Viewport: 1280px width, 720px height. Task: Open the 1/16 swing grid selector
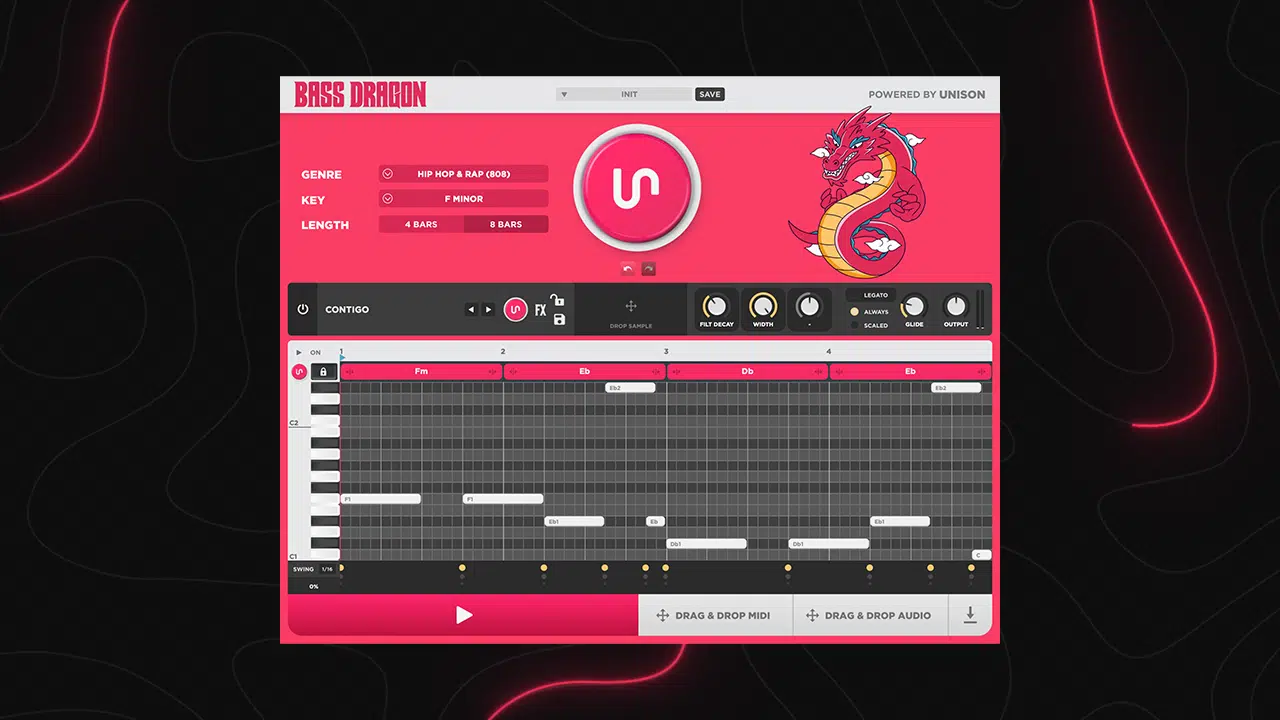(327, 569)
